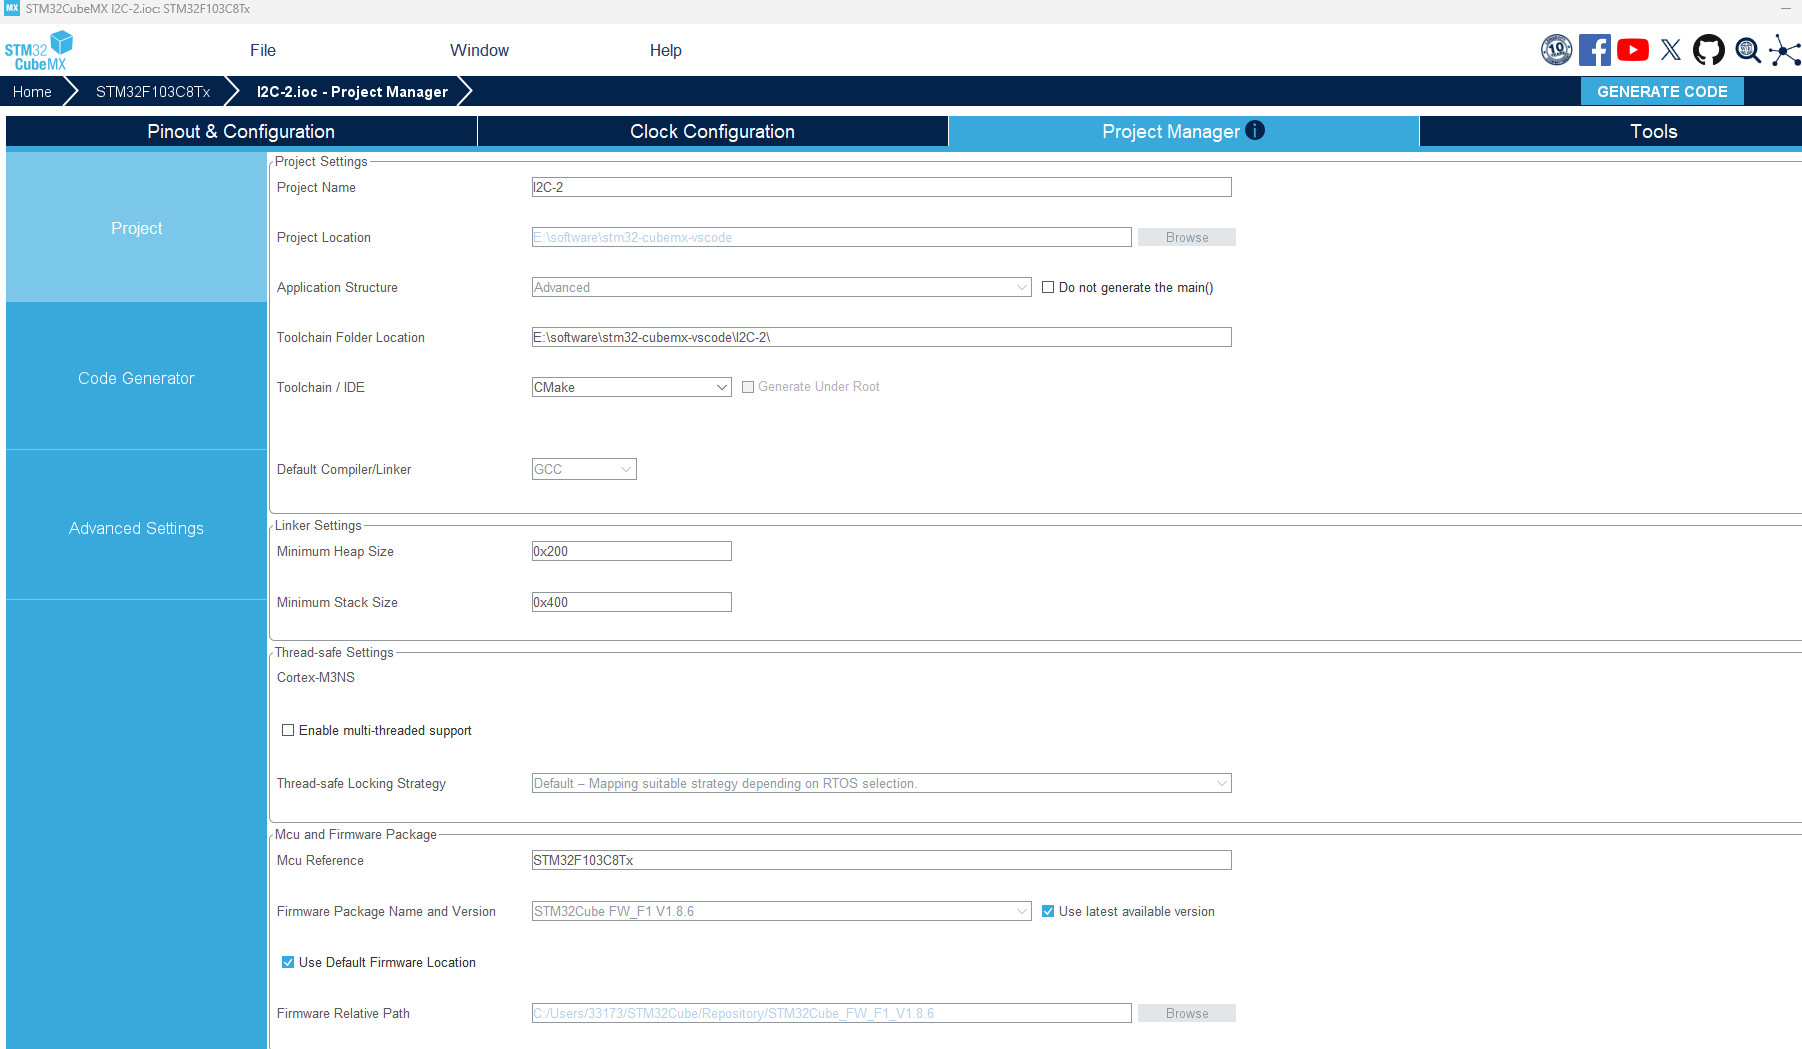Screen dimensions: 1802x1049
Task: Switch to Pinout & Configuration tab
Action: pos(241,131)
